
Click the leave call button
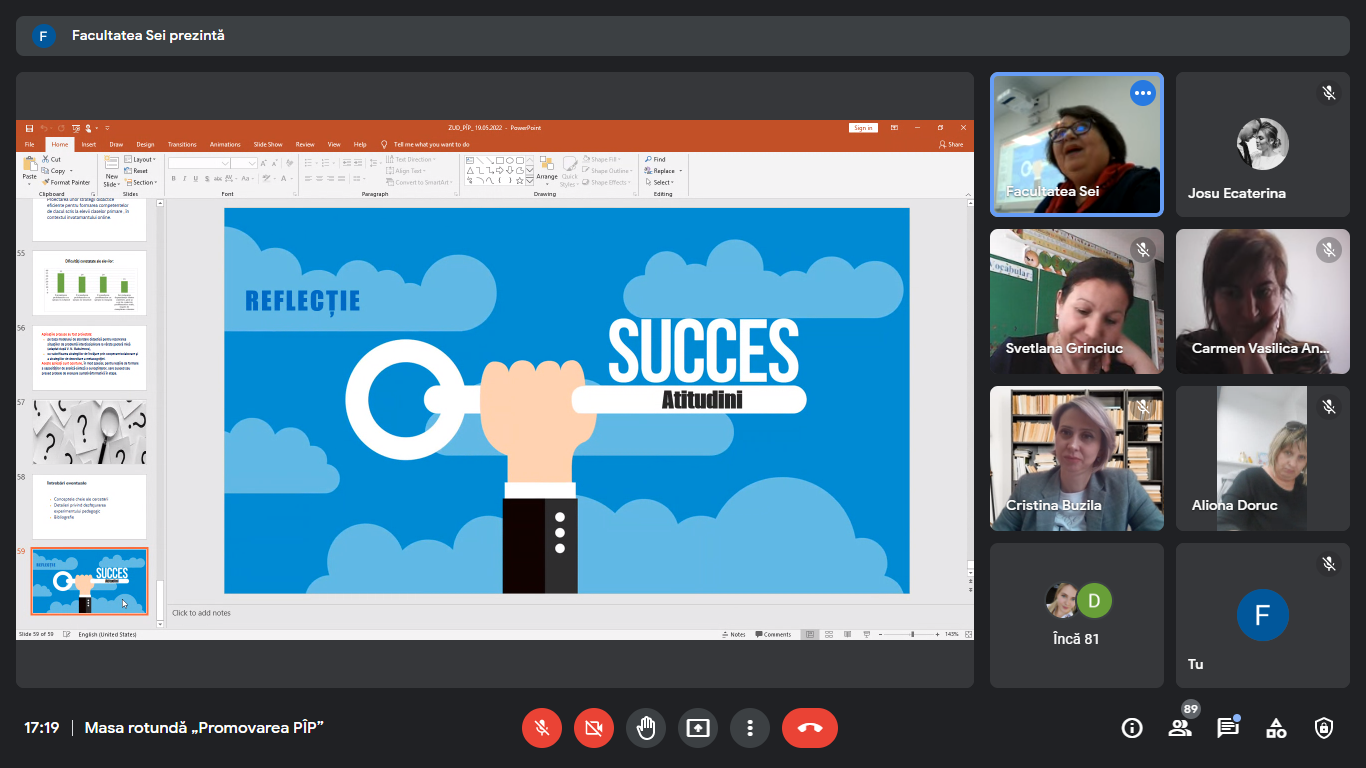click(809, 728)
